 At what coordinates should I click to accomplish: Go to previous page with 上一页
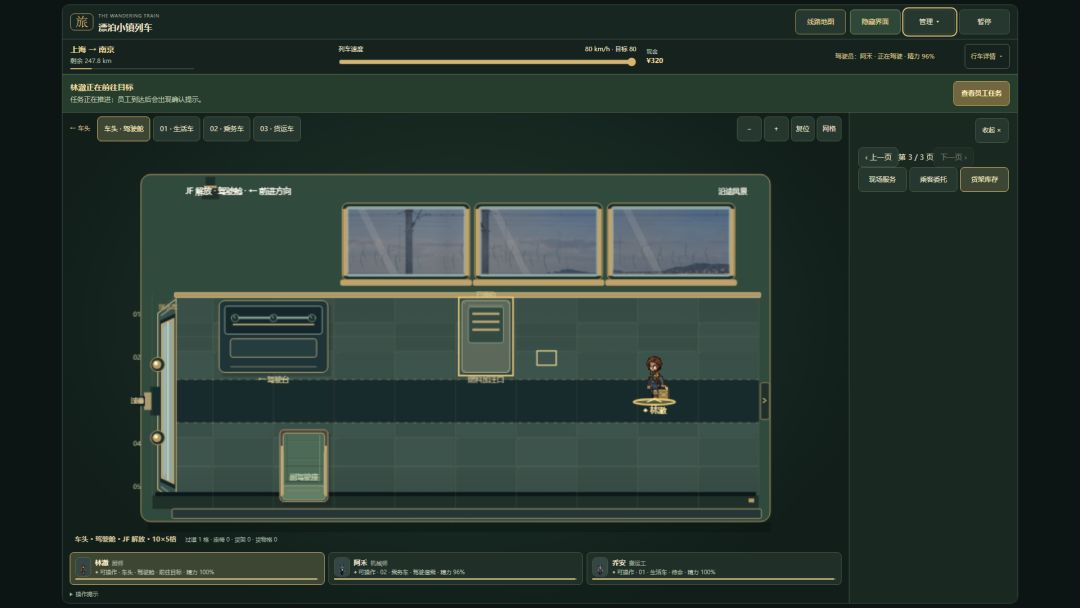tap(878, 157)
